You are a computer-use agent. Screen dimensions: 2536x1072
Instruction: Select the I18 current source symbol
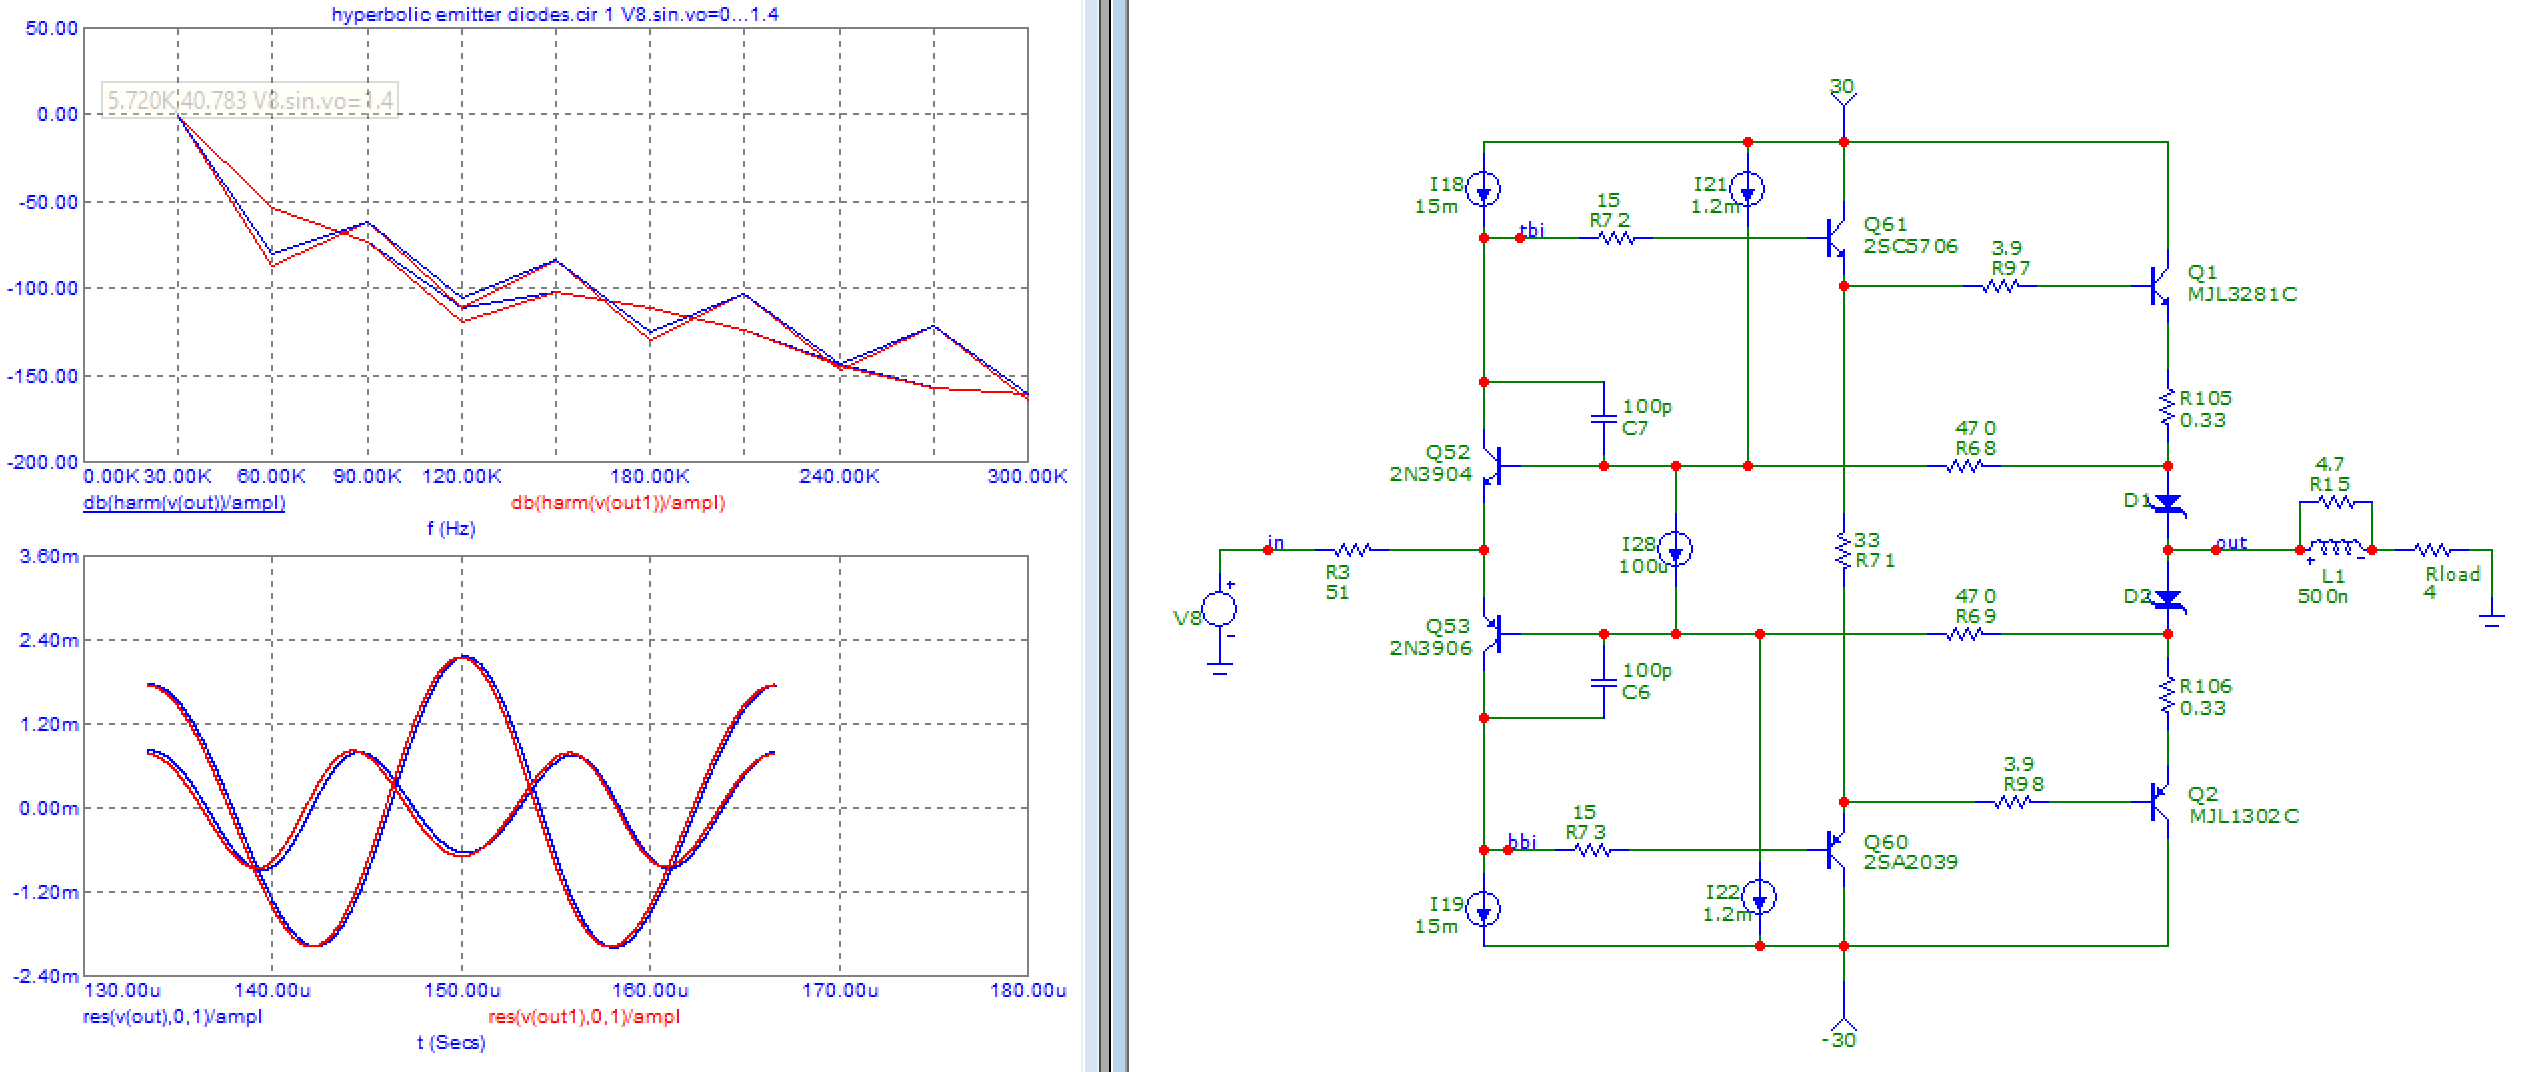1483,189
